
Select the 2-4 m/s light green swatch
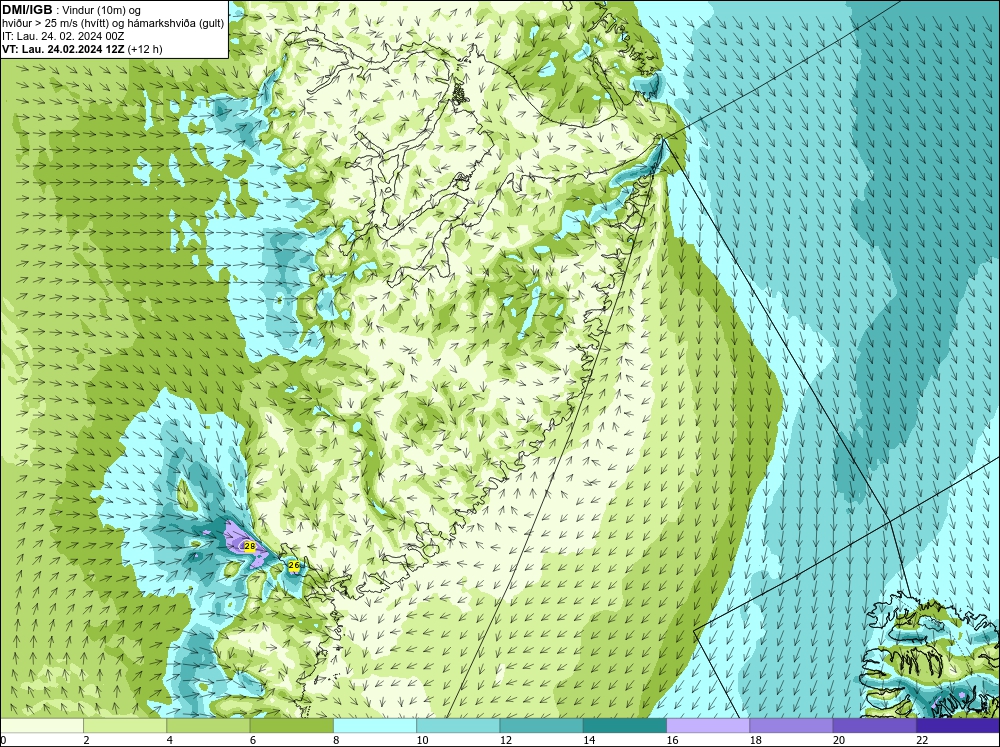click(125, 725)
